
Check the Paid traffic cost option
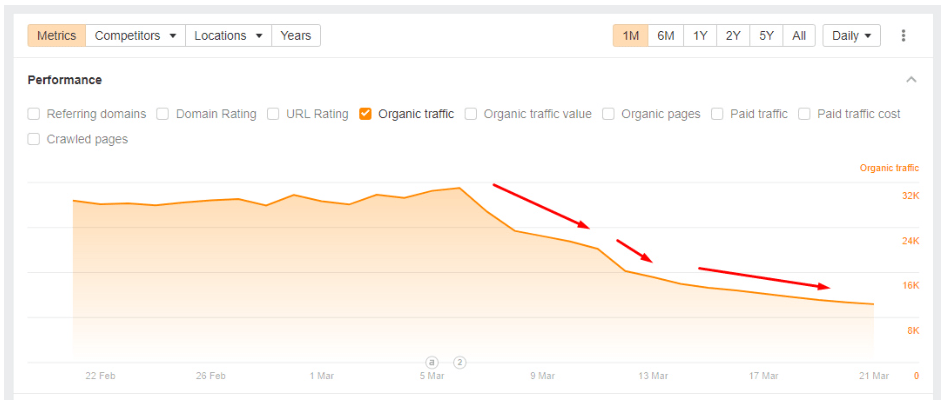point(804,114)
